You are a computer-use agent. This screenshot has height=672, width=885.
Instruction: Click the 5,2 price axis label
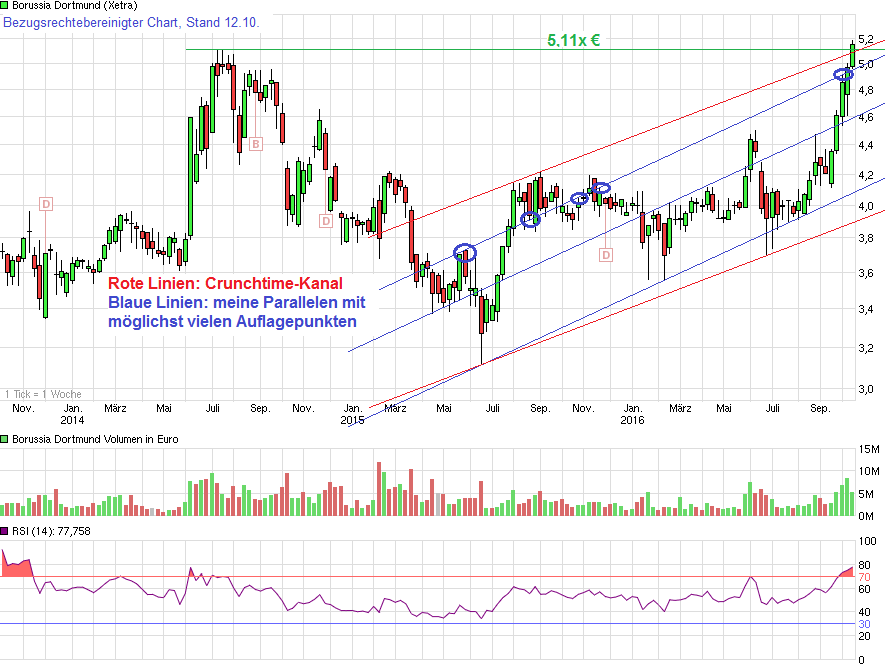tap(866, 39)
